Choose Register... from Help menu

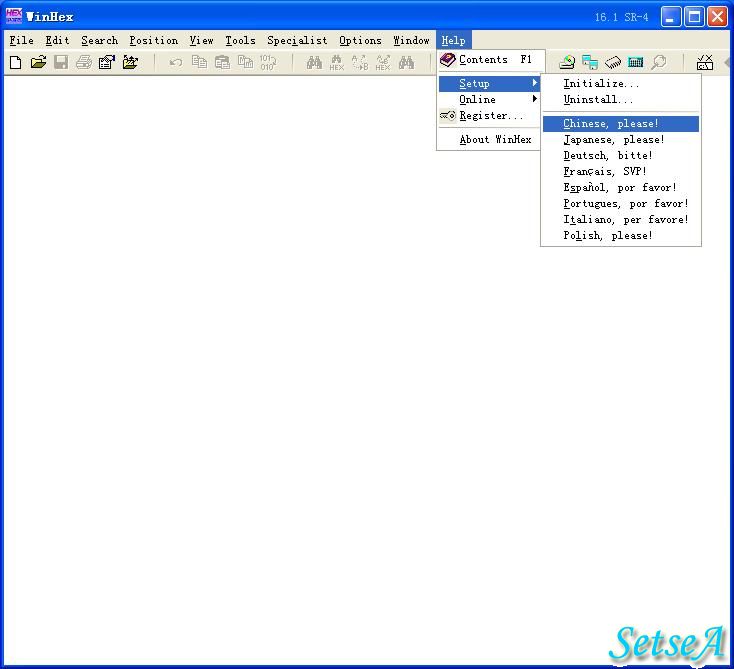tap(489, 116)
